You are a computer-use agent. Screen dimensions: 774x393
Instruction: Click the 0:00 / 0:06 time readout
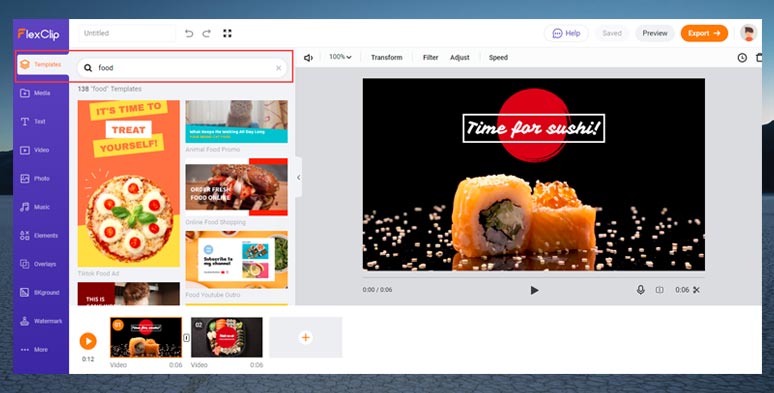coord(377,290)
